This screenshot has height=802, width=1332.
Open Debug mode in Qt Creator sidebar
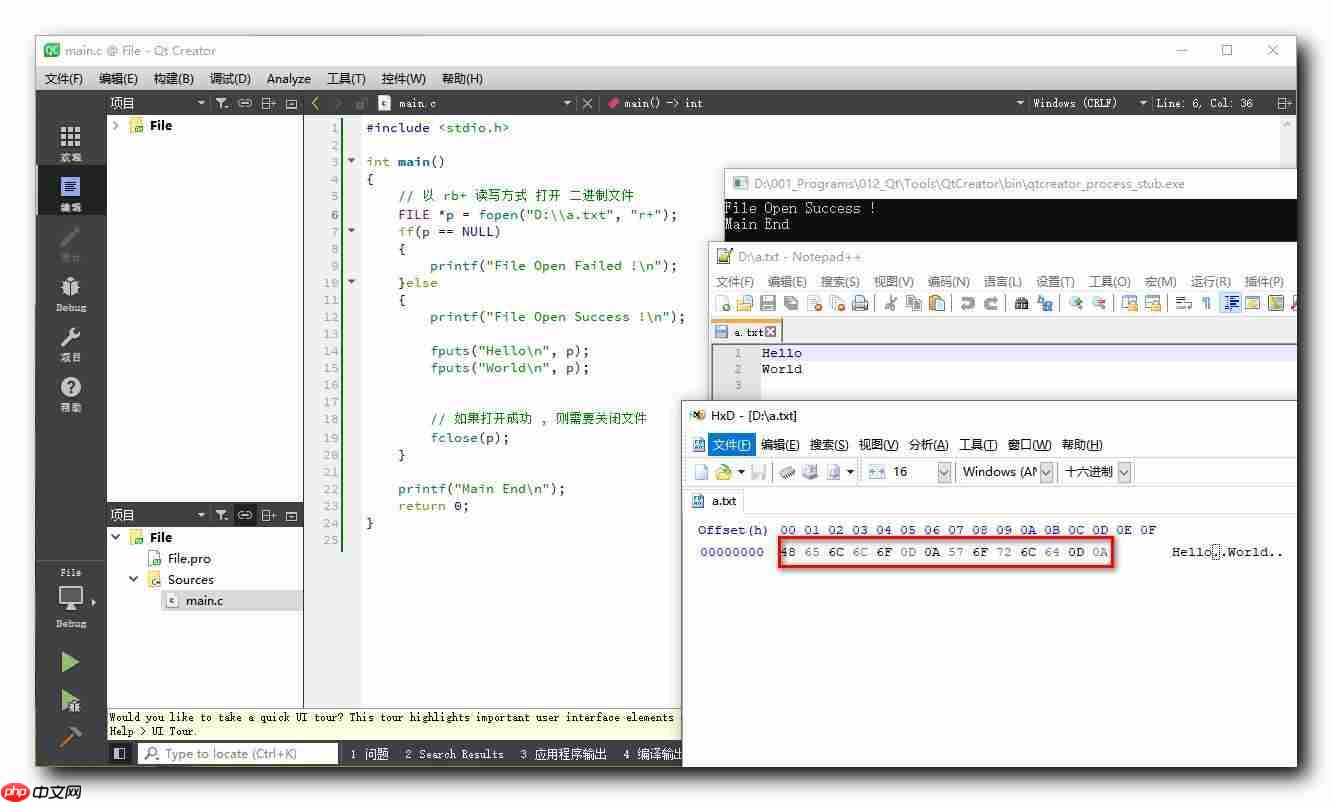pyautogui.click(x=70, y=293)
